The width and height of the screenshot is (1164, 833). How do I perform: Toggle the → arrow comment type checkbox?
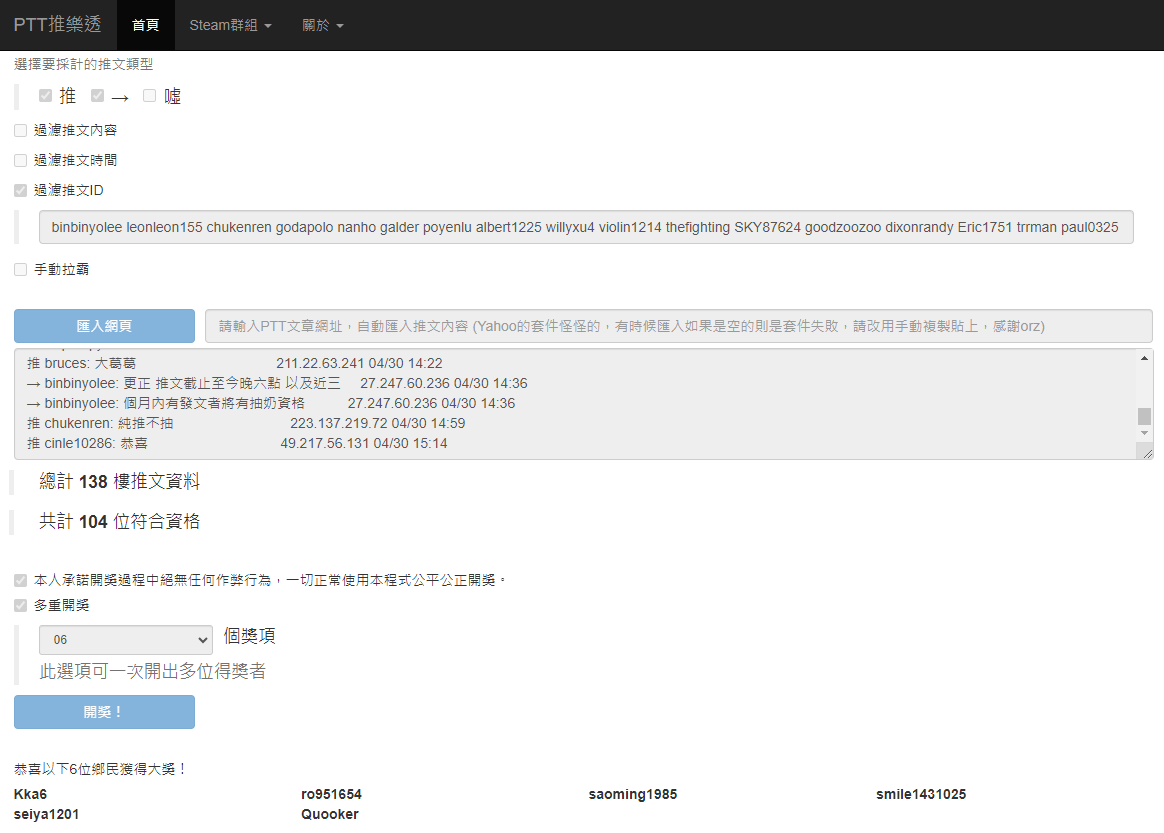[97, 96]
